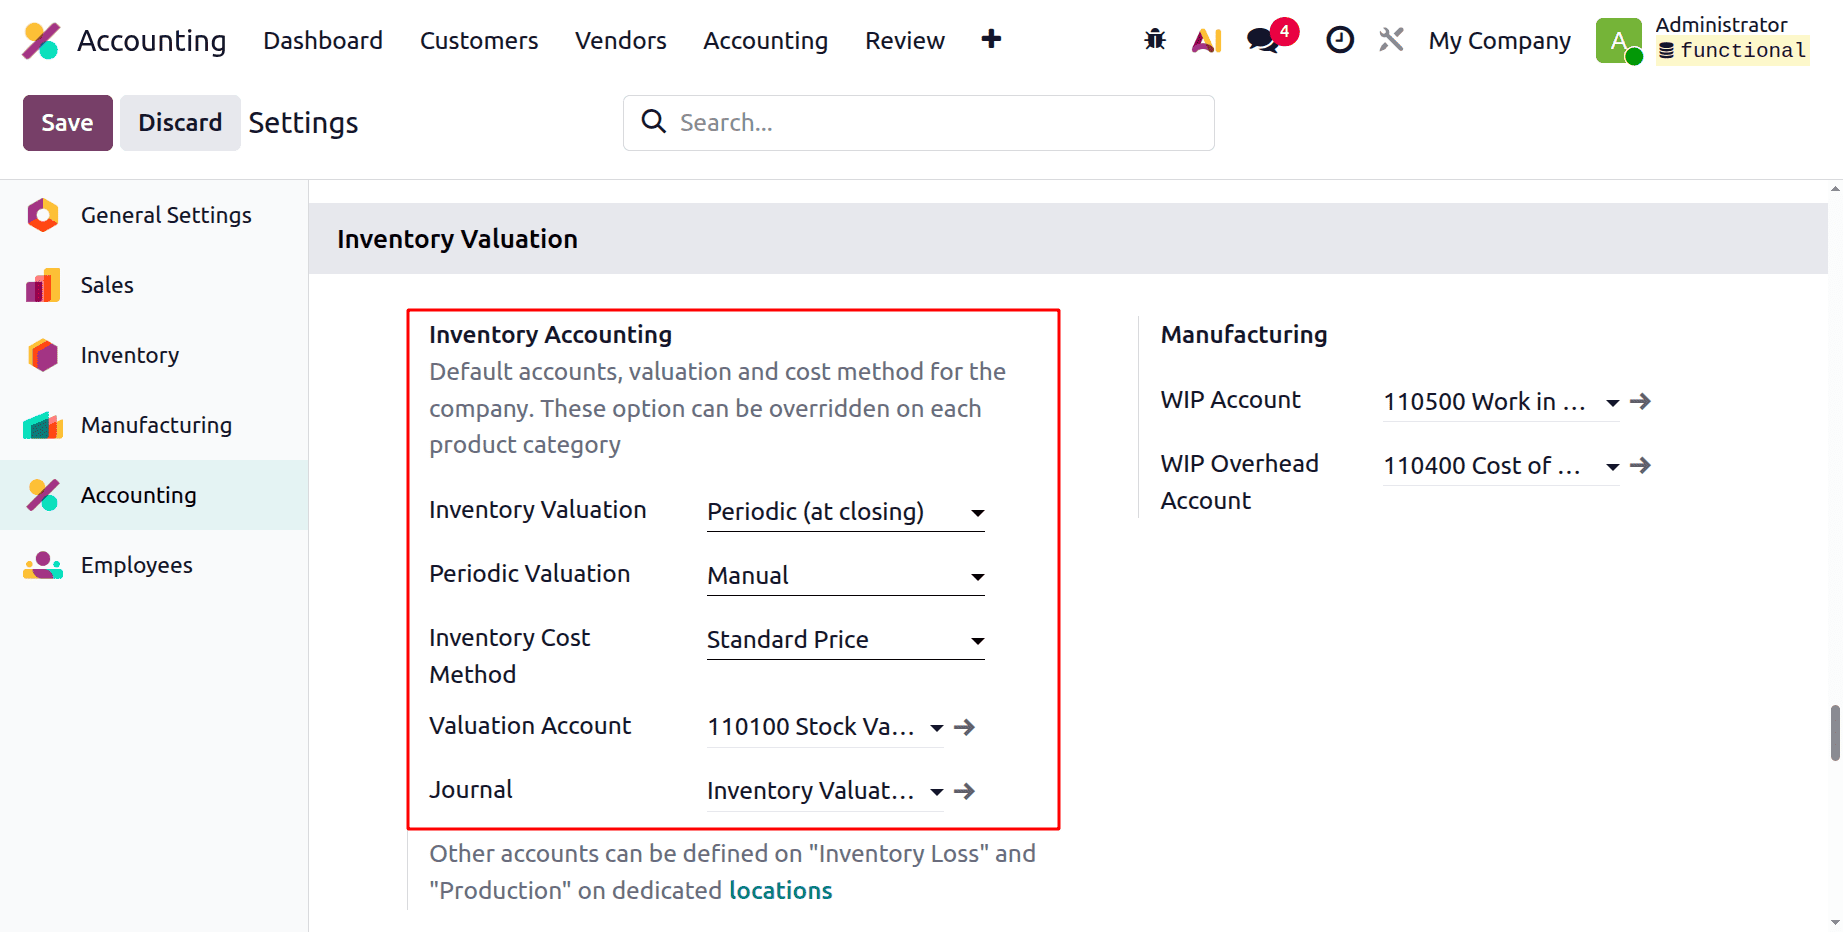The height and width of the screenshot is (932, 1843).
Task: Open the AI assistant icon
Action: [1207, 40]
